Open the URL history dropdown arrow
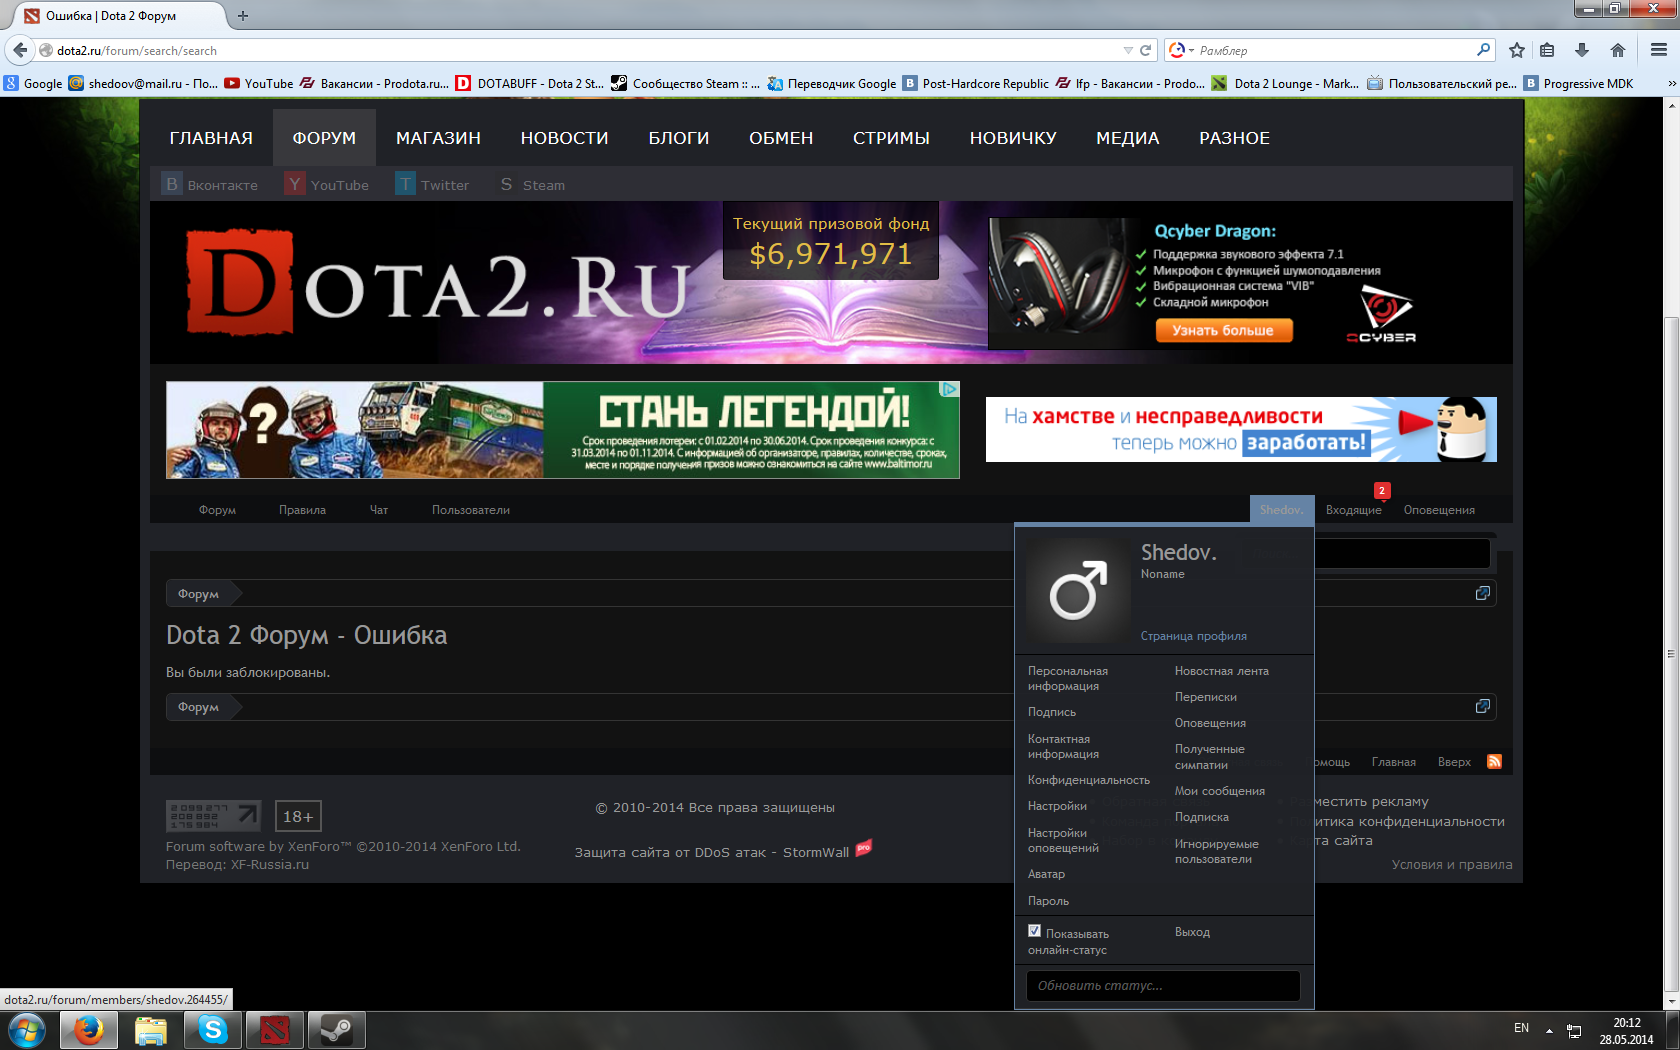The height and width of the screenshot is (1050, 1680). coord(1128,50)
